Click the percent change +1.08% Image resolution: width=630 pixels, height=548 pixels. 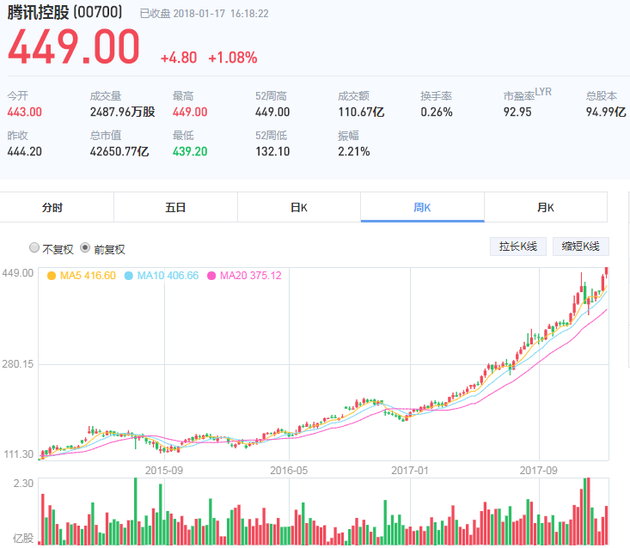233,58
